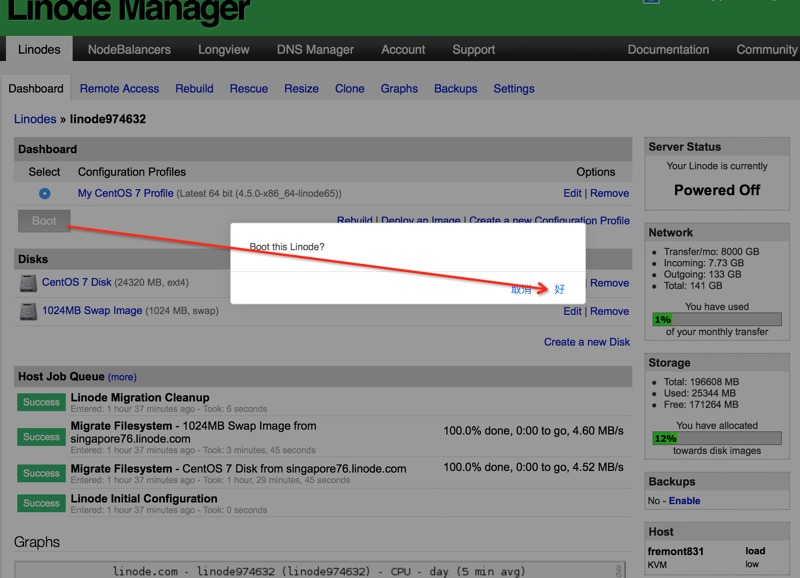Open the NodeBalancers tab
The image size is (800, 578).
pos(129,49)
